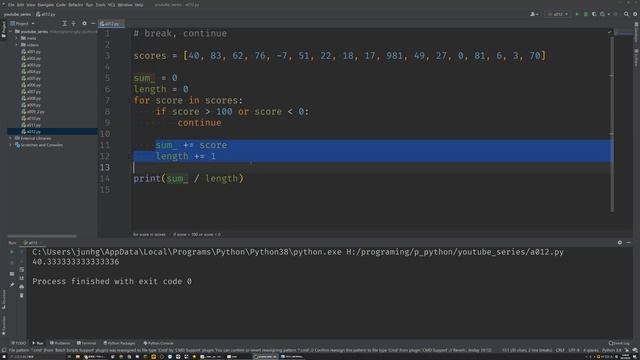Open the Run tool window tab
Image resolution: width=640 pixels, height=360 pixels.
tap(38, 343)
